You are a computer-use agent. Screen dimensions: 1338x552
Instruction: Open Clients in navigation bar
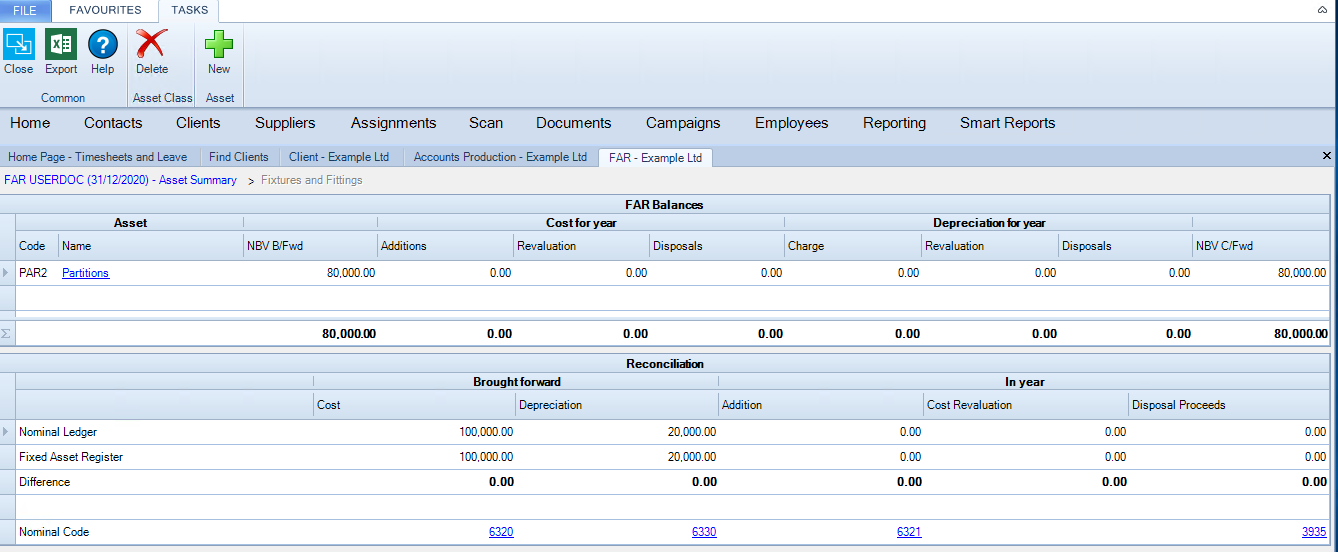198,123
